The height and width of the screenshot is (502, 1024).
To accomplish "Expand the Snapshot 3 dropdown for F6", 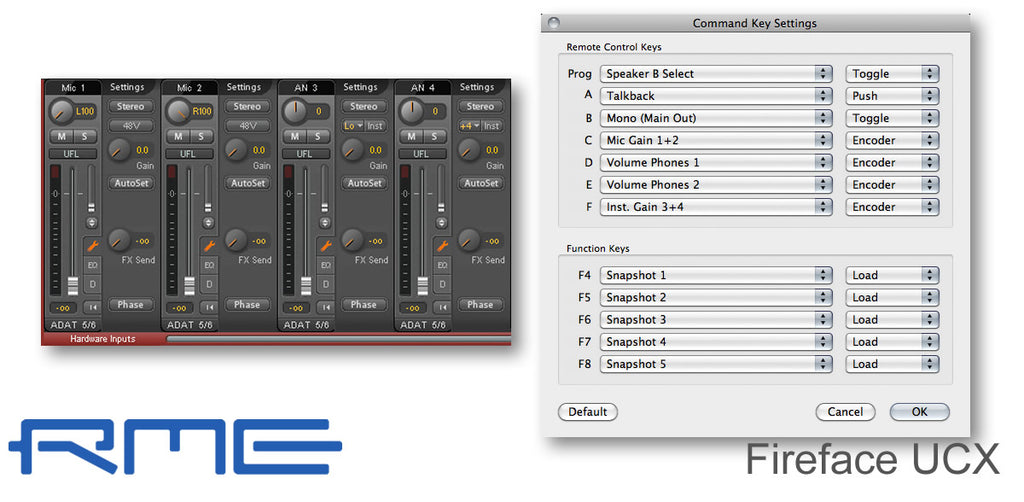I will coord(716,320).
